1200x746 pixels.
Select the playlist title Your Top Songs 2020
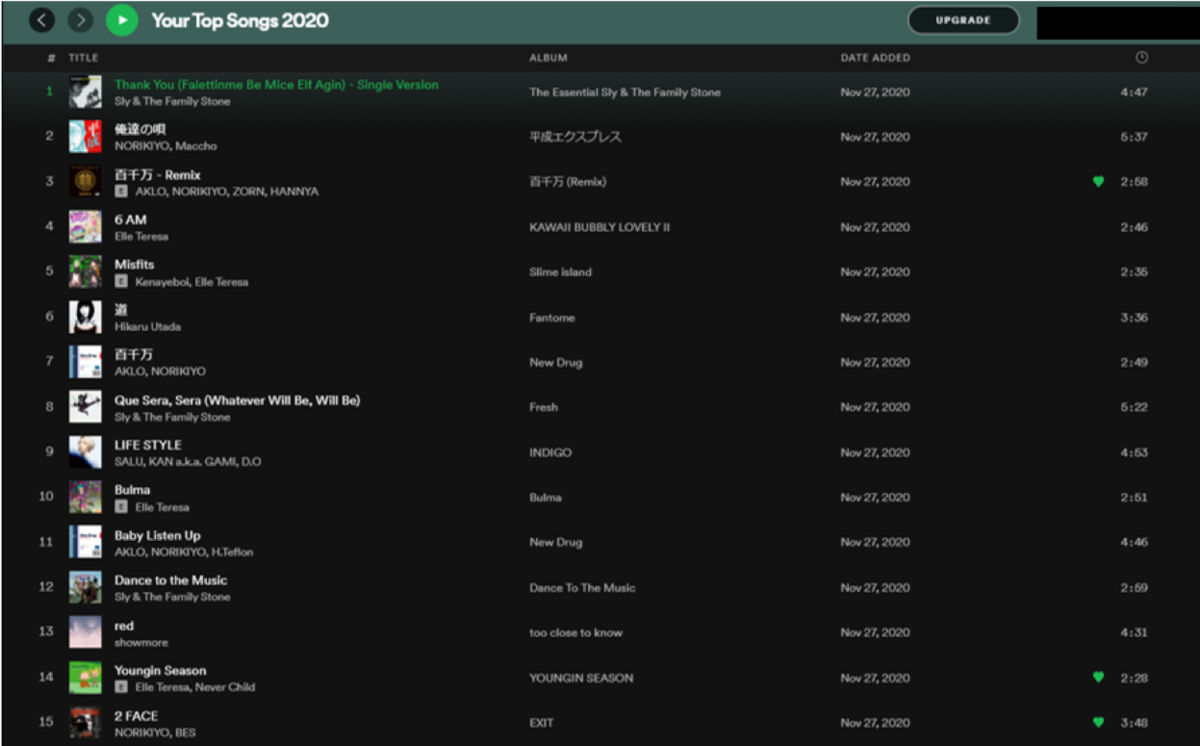[x=240, y=20]
